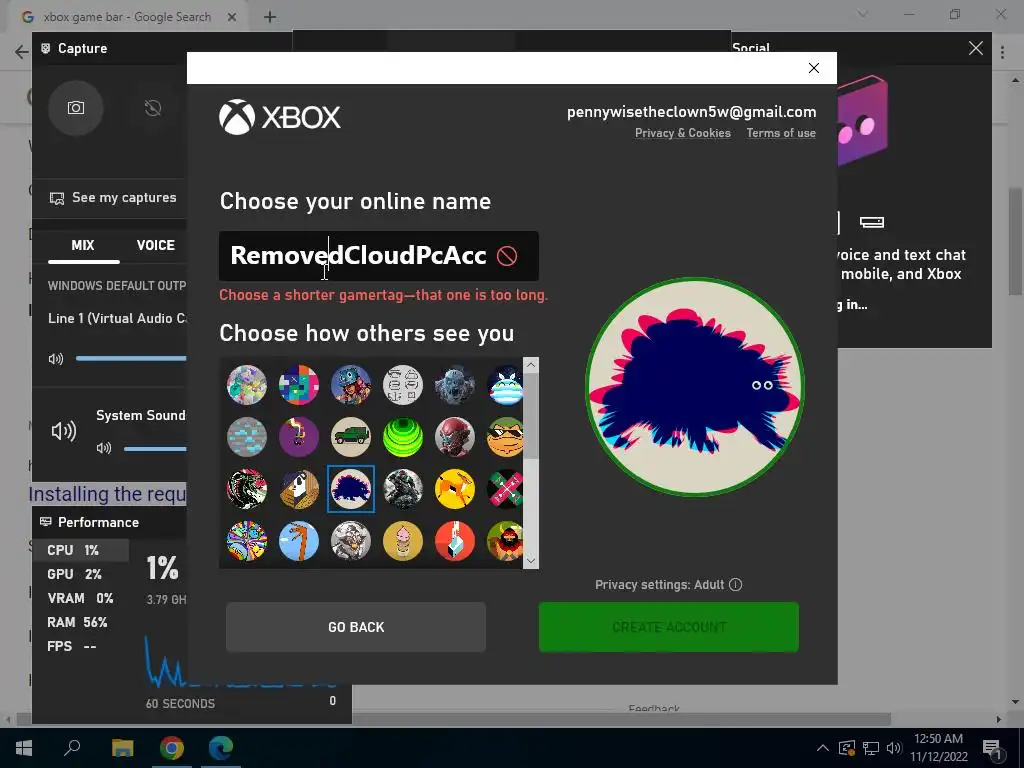Open See my captures
Image resolution: width=1024 pixels, height=768 pixels.
113,198
